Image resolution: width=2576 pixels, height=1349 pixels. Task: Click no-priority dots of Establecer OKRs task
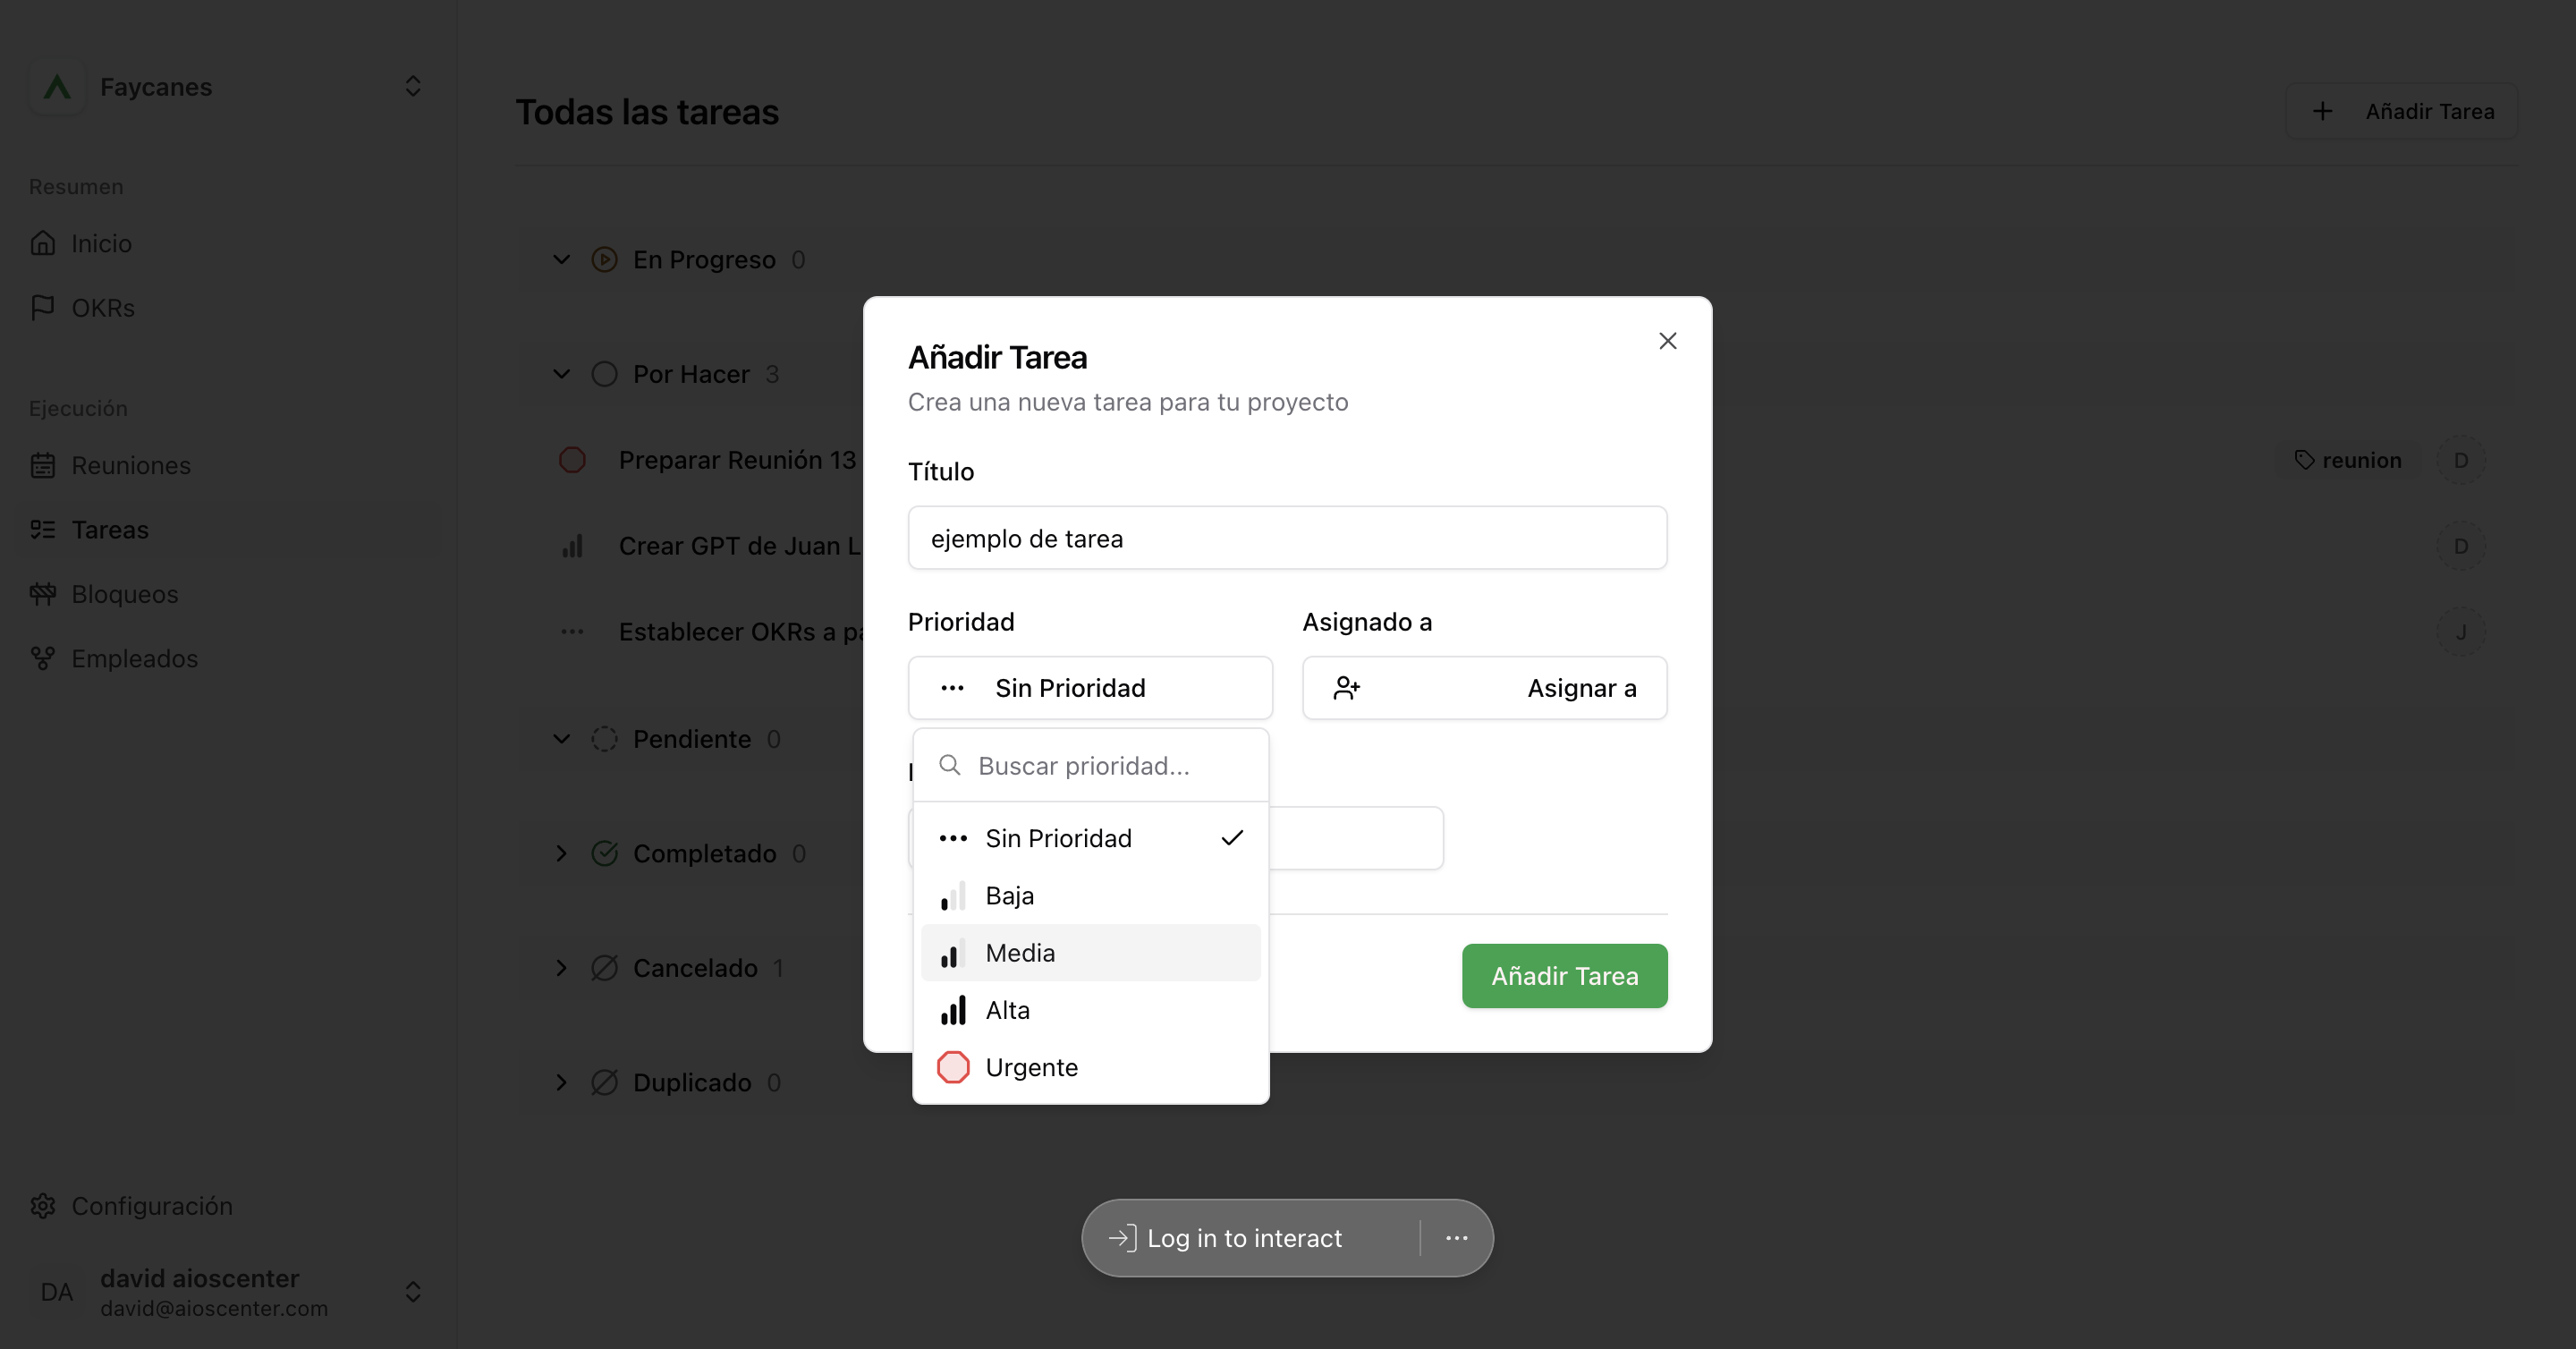(572, 631)
